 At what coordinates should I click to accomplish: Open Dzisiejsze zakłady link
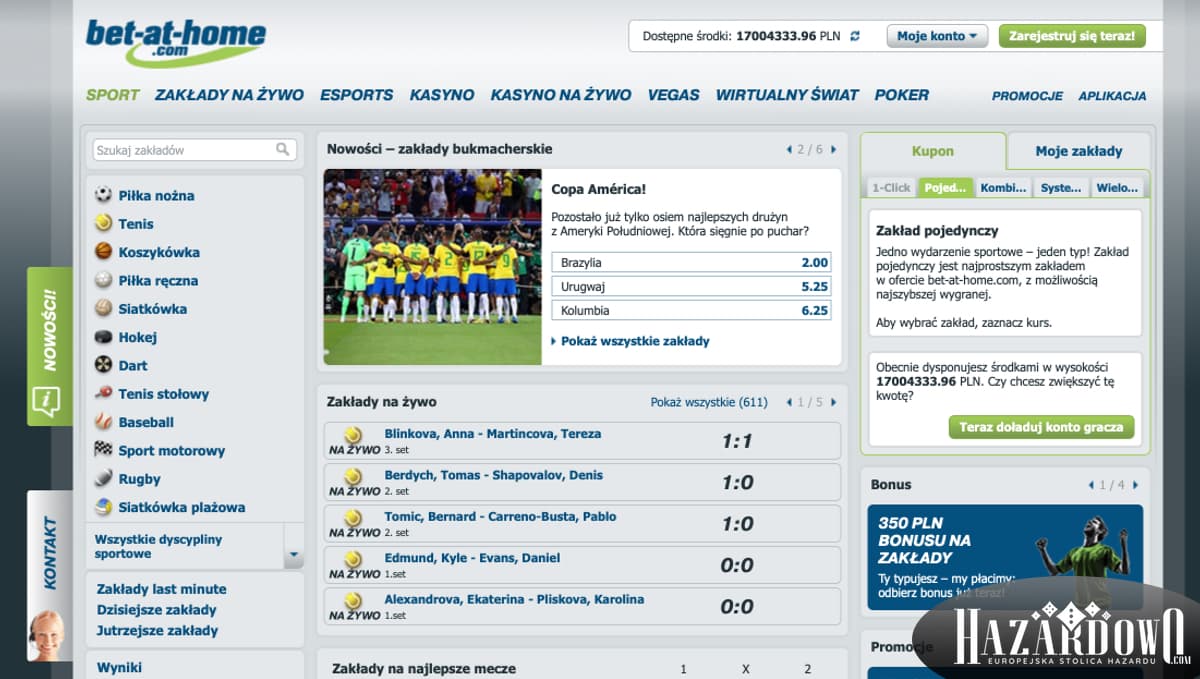click(x=157, y=610)
